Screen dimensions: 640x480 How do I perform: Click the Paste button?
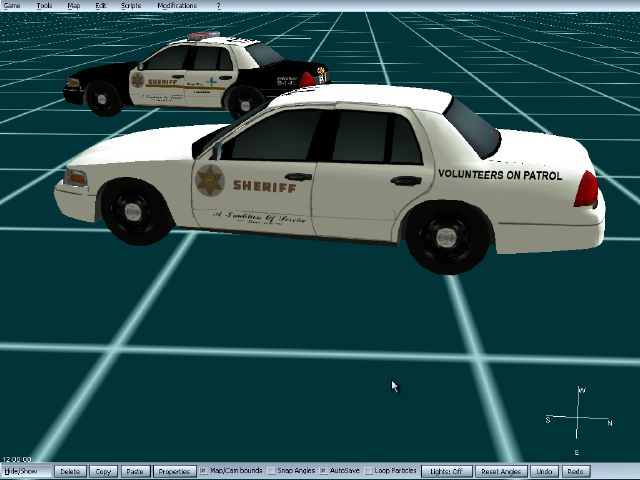(135, 471)
